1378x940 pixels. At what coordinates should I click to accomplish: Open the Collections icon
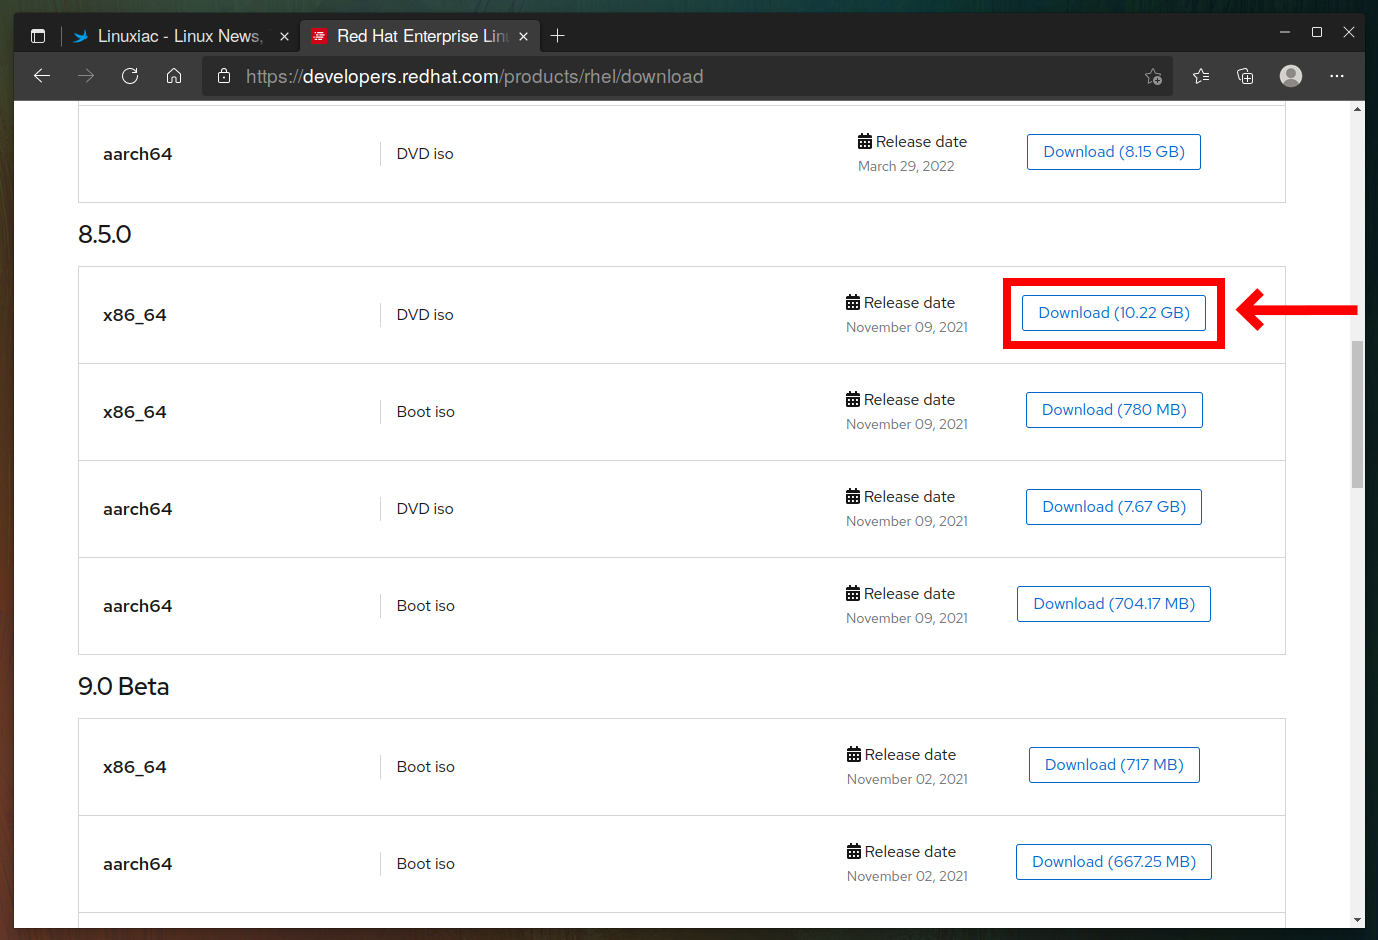point(1244,76)
